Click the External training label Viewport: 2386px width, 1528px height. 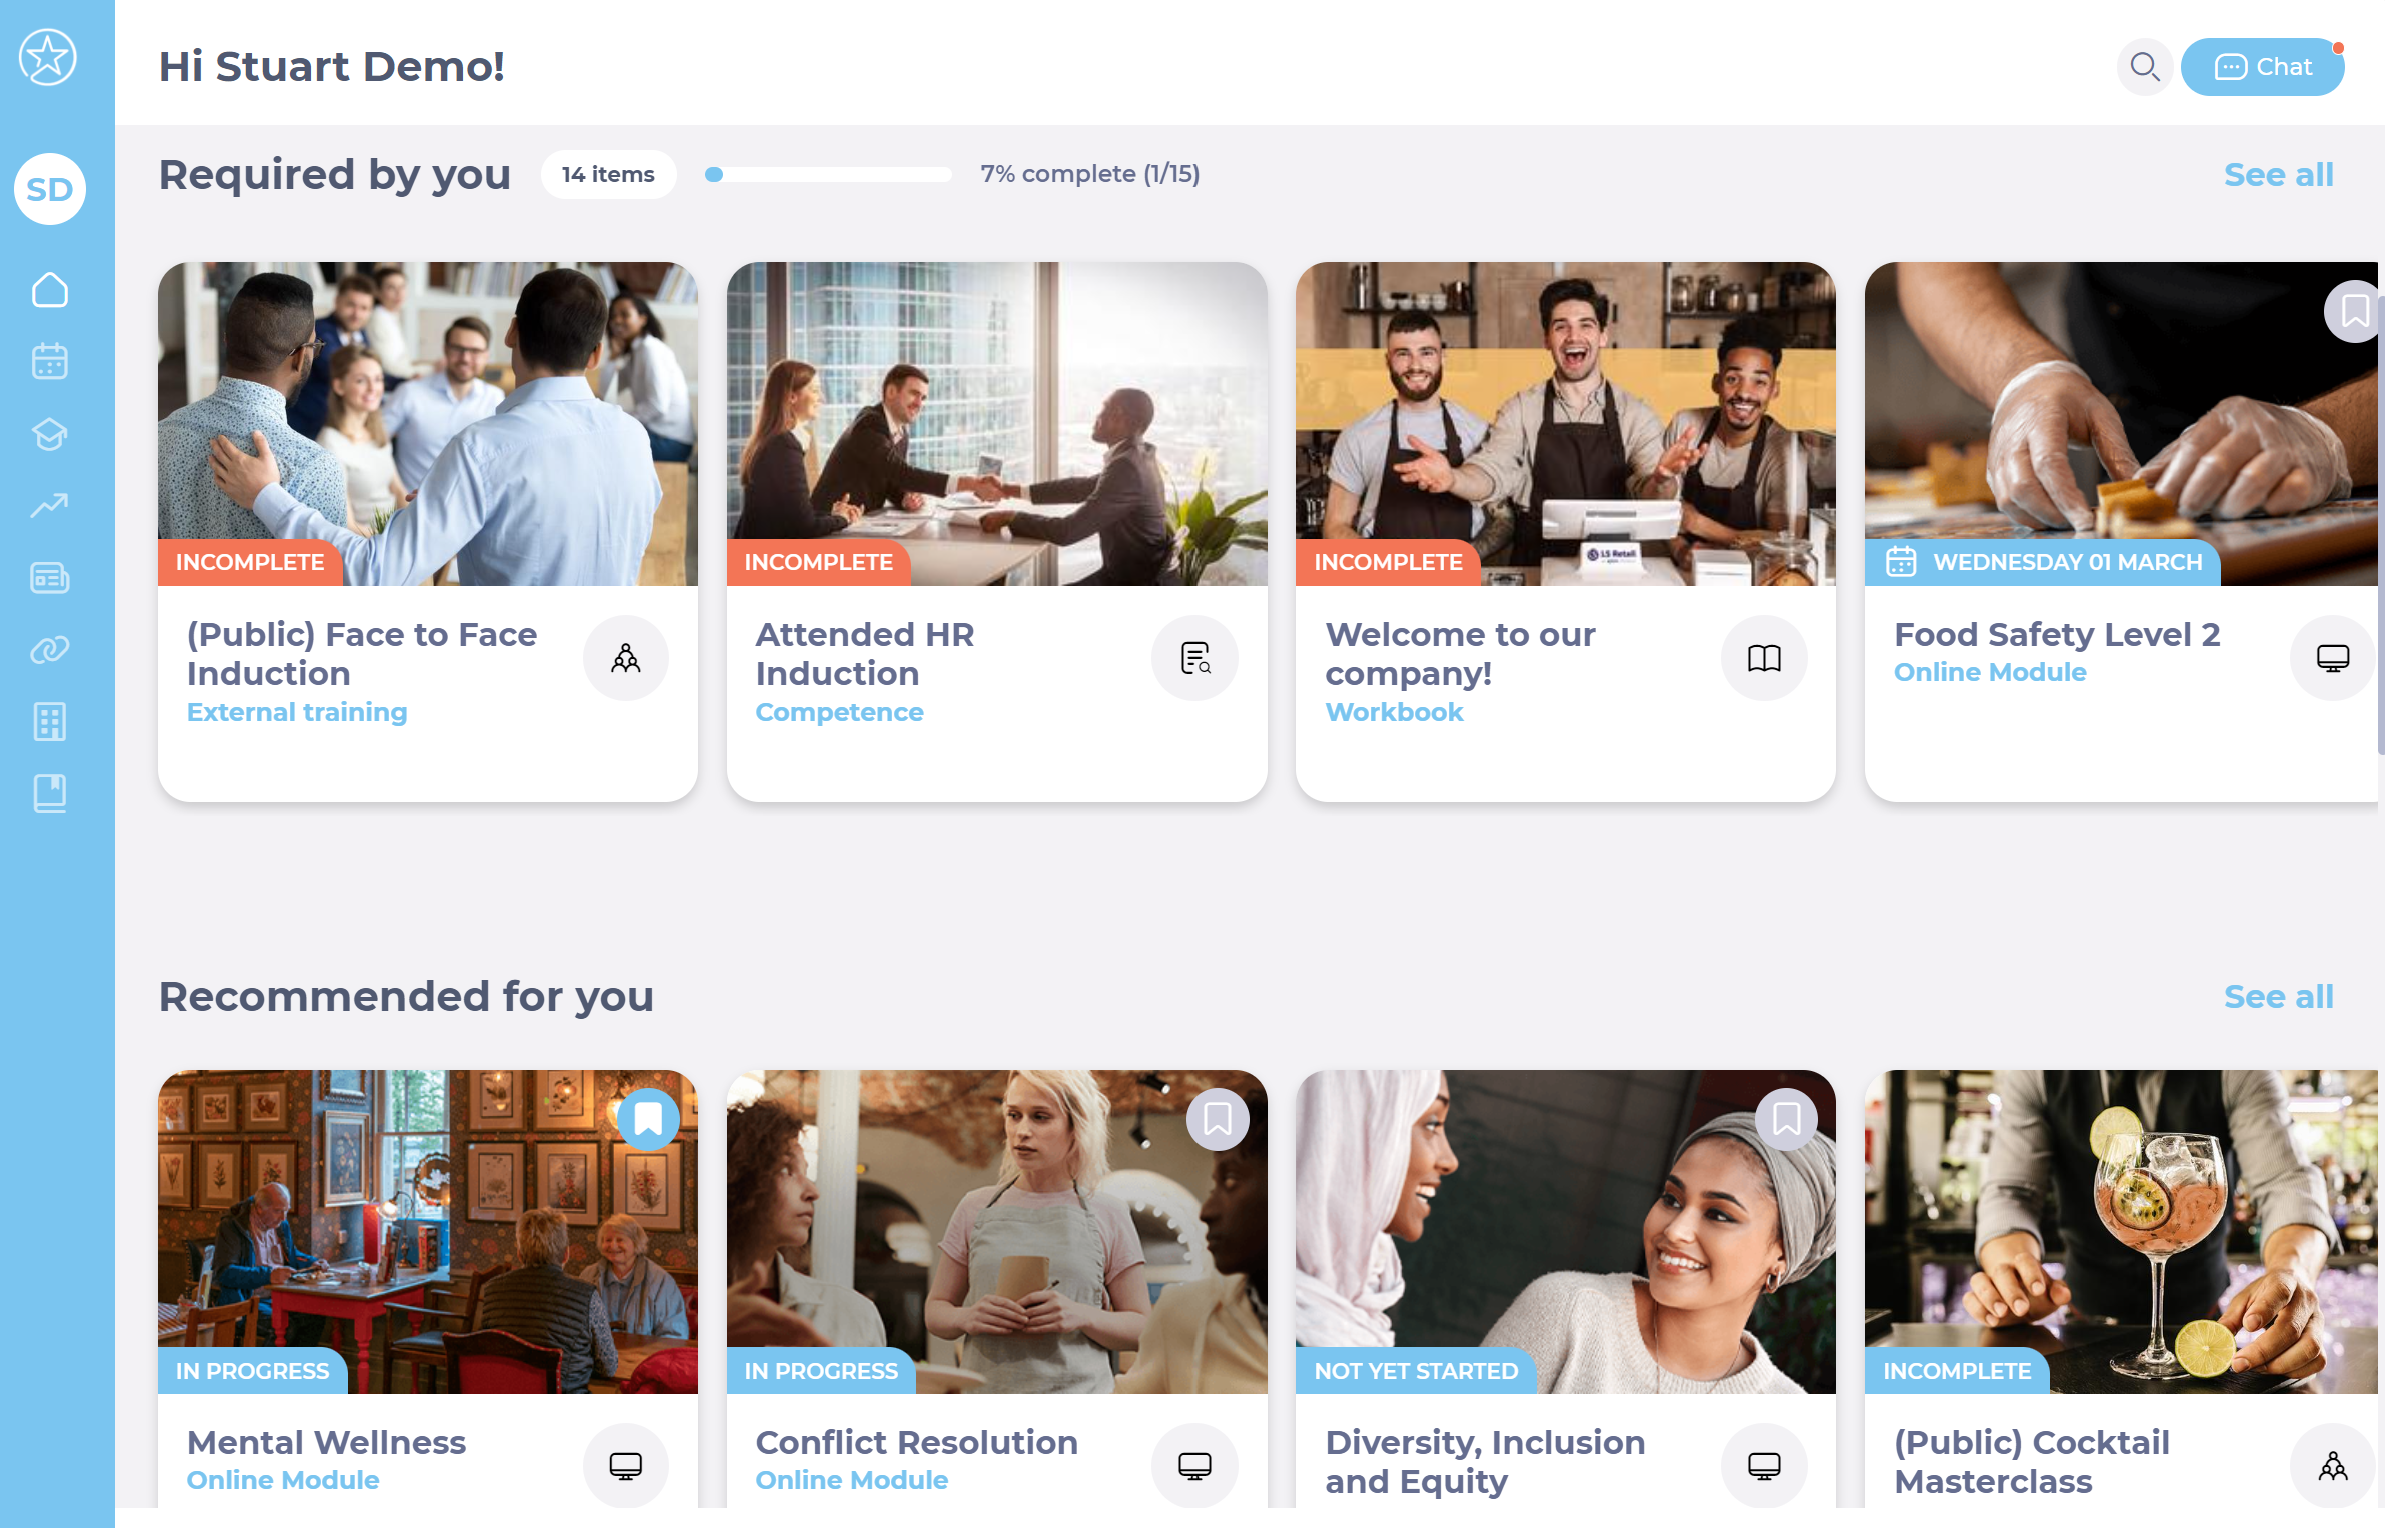(x=297, y=713)
